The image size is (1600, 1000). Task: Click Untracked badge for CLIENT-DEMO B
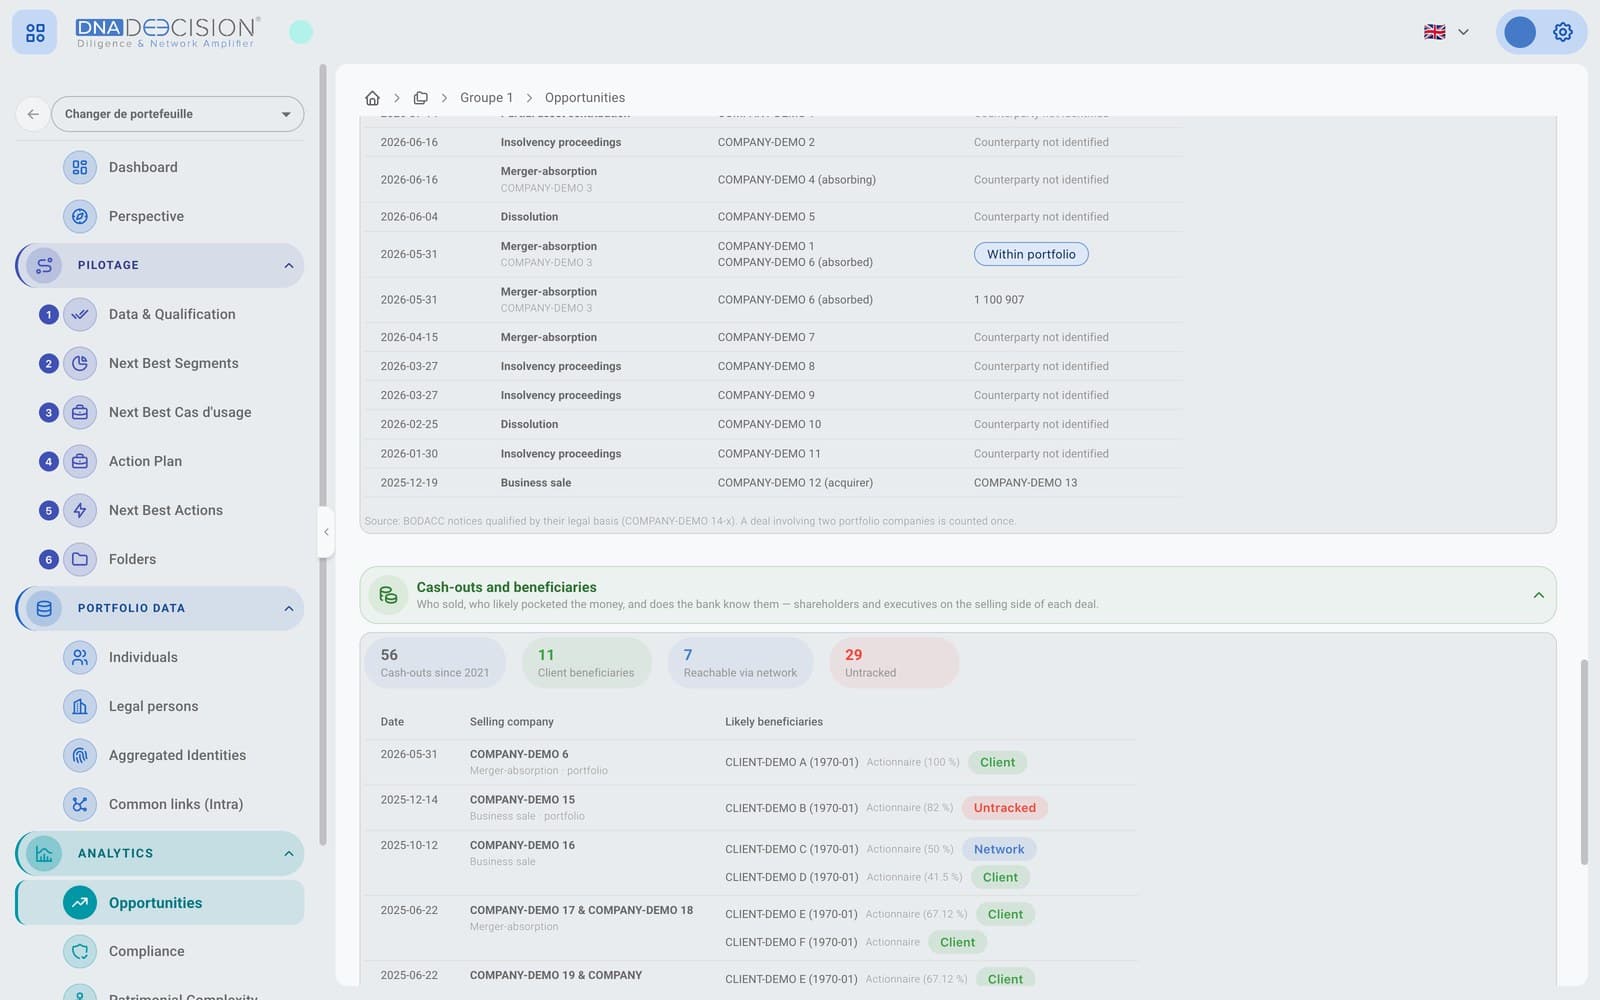(x=1005, y=808)
